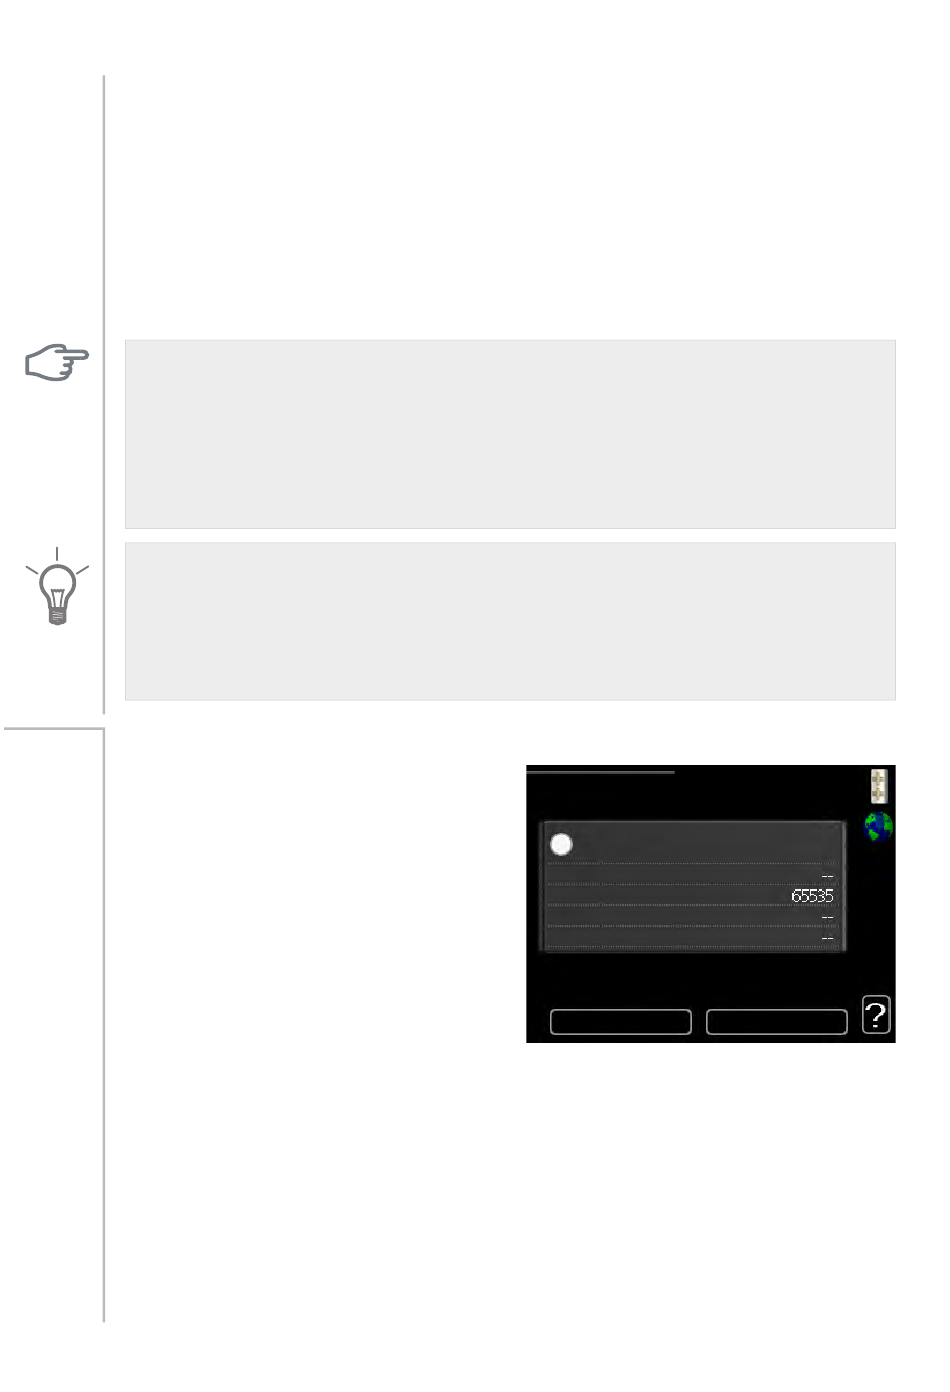Screen dimensions: 950x1392
Task: Open help via the question mark icon
Action: (876, 1015)
